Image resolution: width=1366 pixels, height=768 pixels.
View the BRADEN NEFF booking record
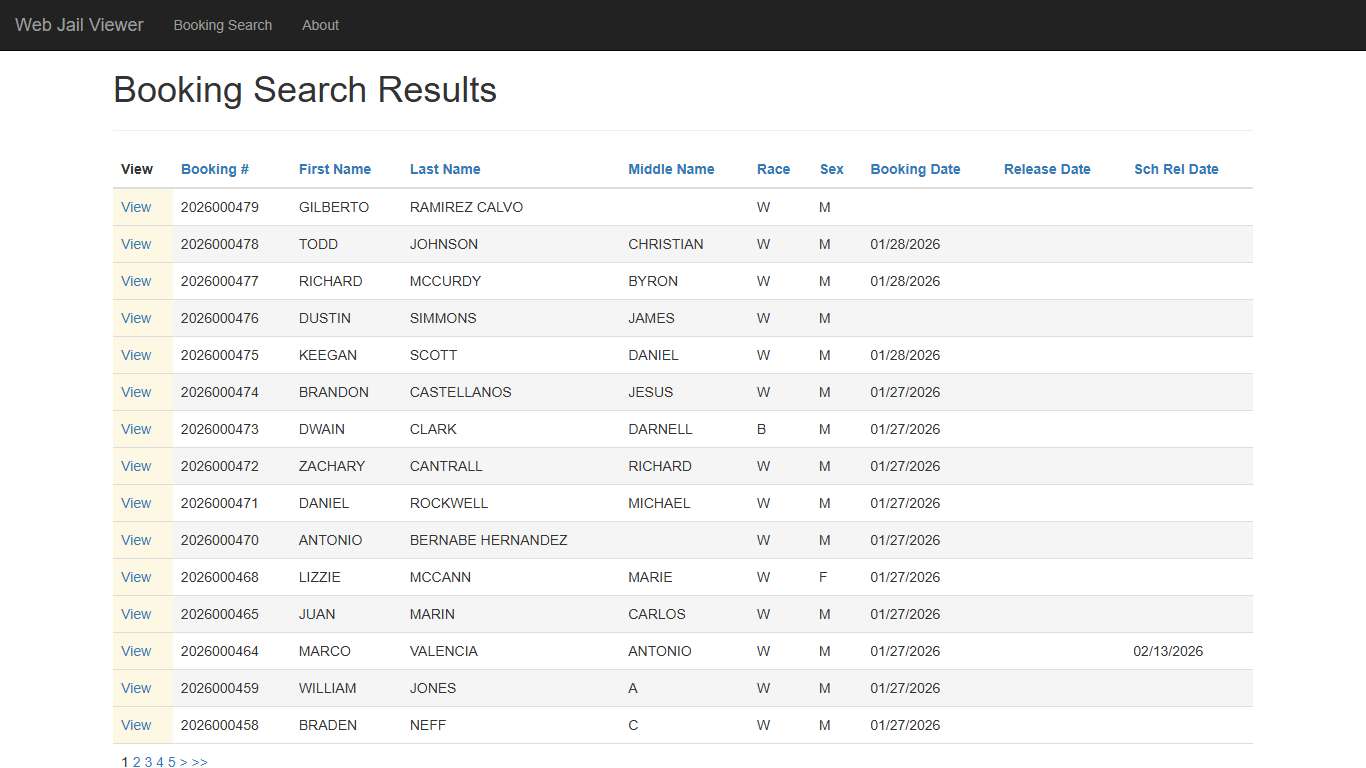tap(136, 725)
